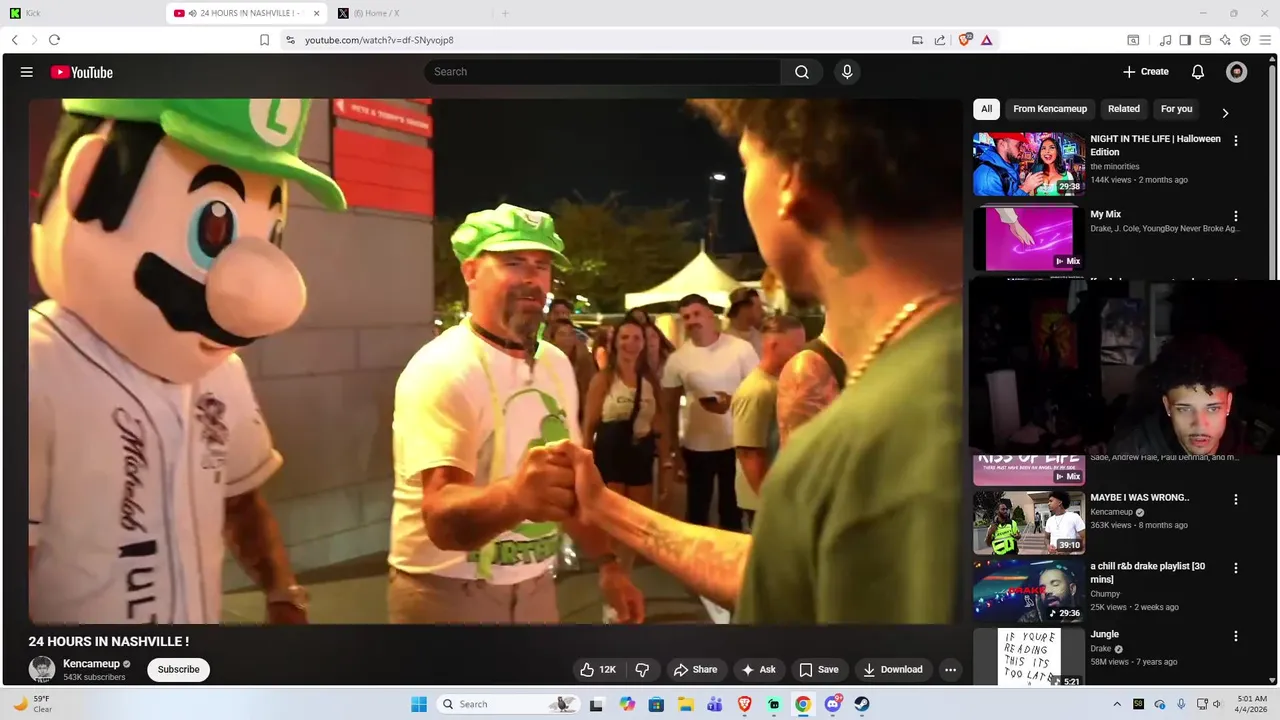The image size is (1280, 720).
Task: Open the Jungle by Drake thumbnail
Action: pyautogui.click(x=1029, y=656)
